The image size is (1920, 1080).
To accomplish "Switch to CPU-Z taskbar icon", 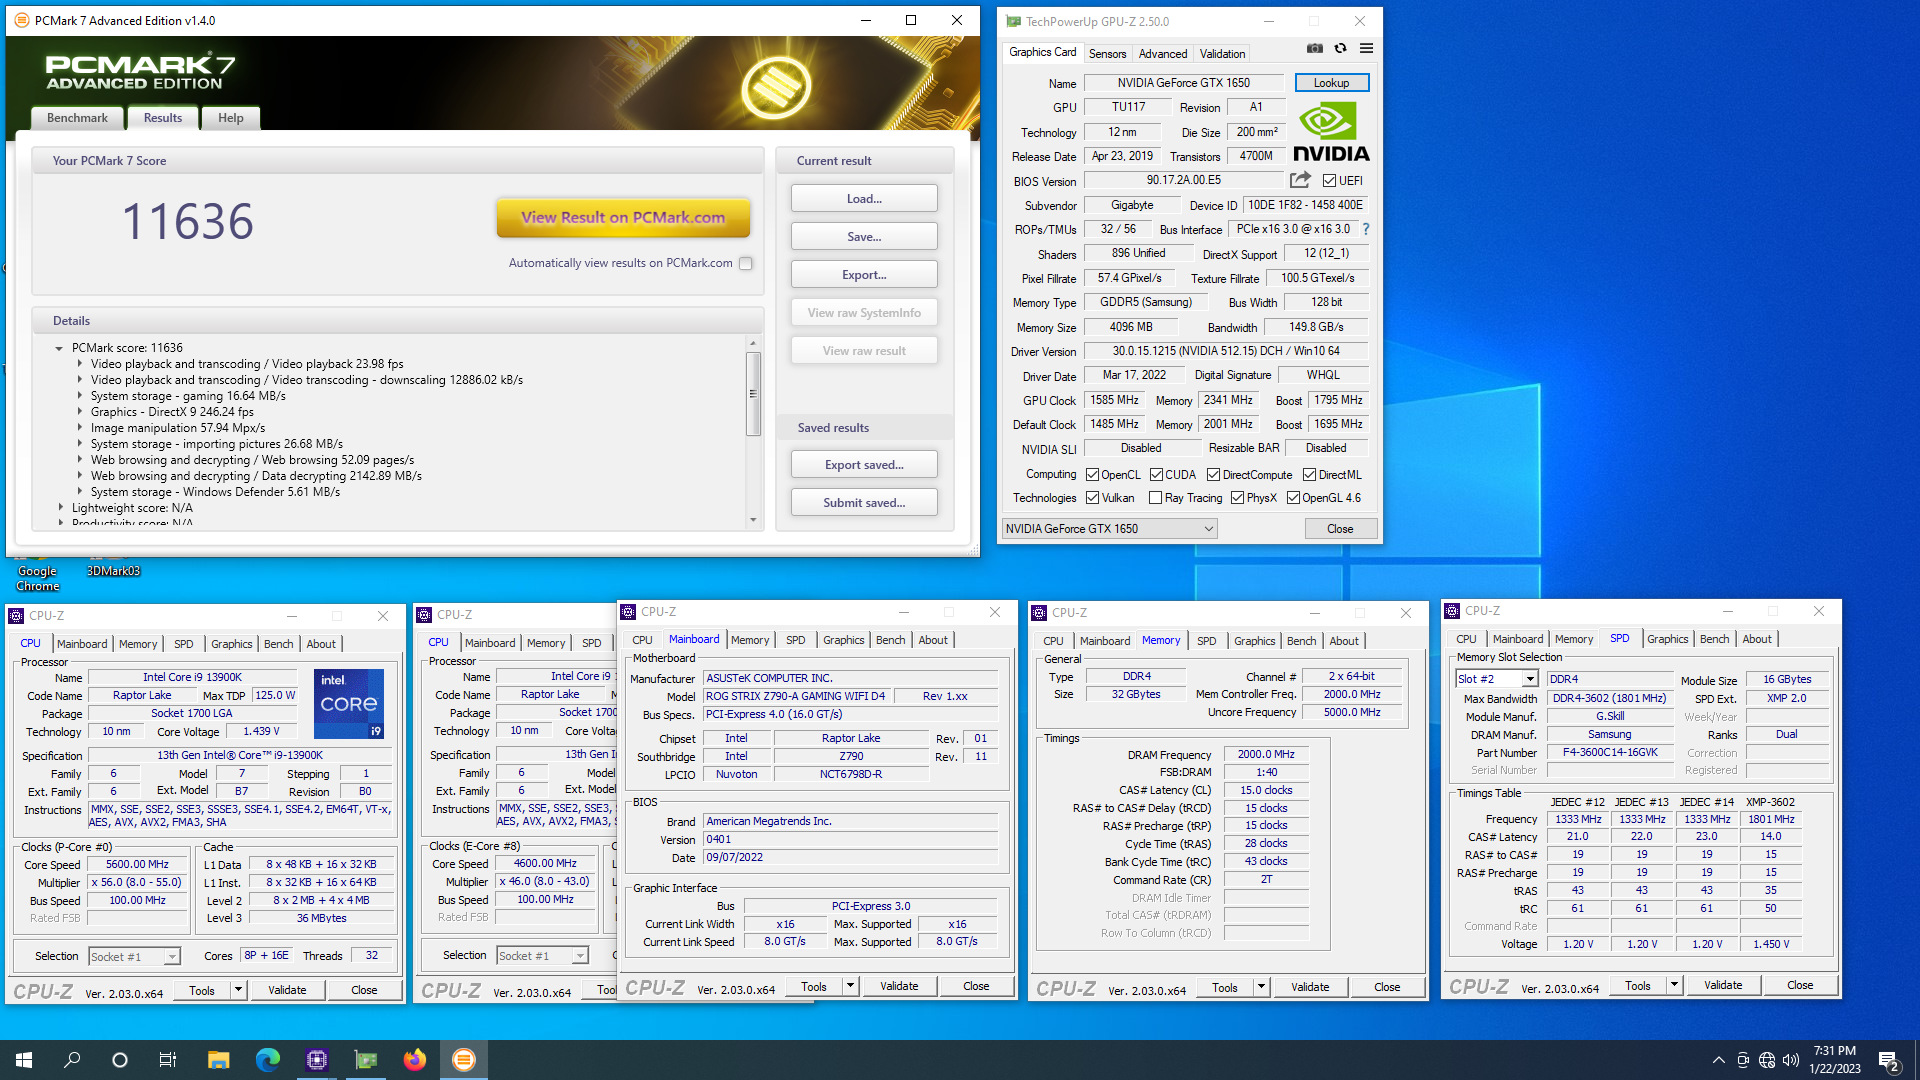I will [x=317, y=1060].
